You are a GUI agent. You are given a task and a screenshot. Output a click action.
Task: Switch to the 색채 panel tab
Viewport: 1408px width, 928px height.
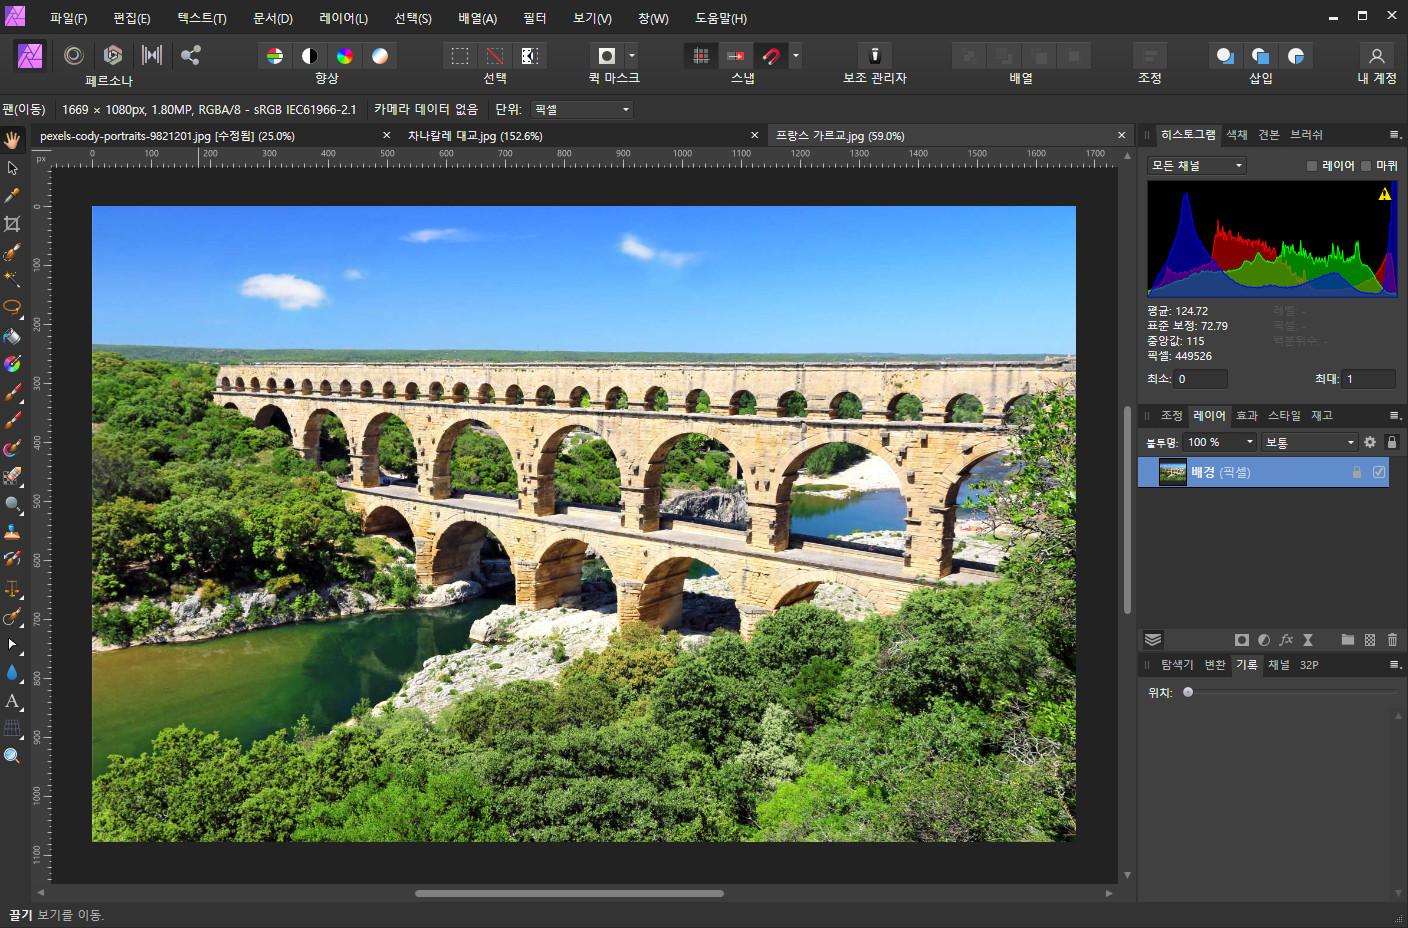(x=1237, y=135)
